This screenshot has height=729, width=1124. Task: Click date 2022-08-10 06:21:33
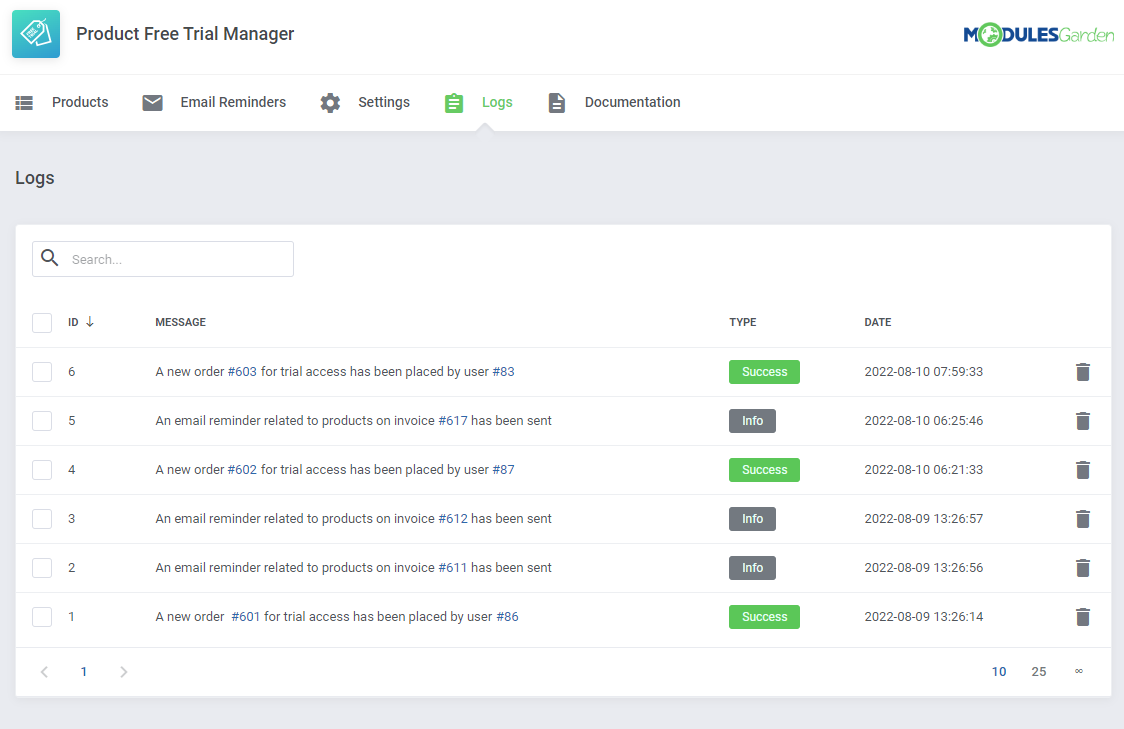(x=923, y=470)
